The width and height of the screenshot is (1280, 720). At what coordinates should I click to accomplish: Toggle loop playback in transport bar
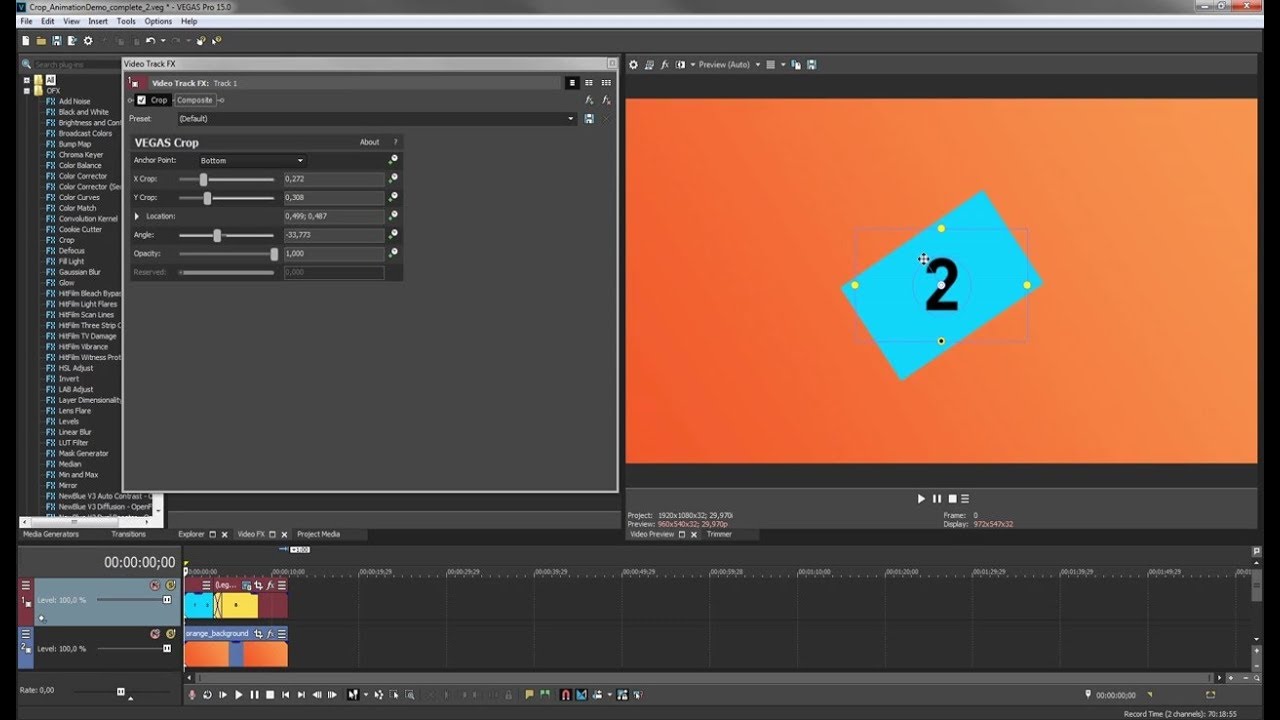[x=207, y=694]
